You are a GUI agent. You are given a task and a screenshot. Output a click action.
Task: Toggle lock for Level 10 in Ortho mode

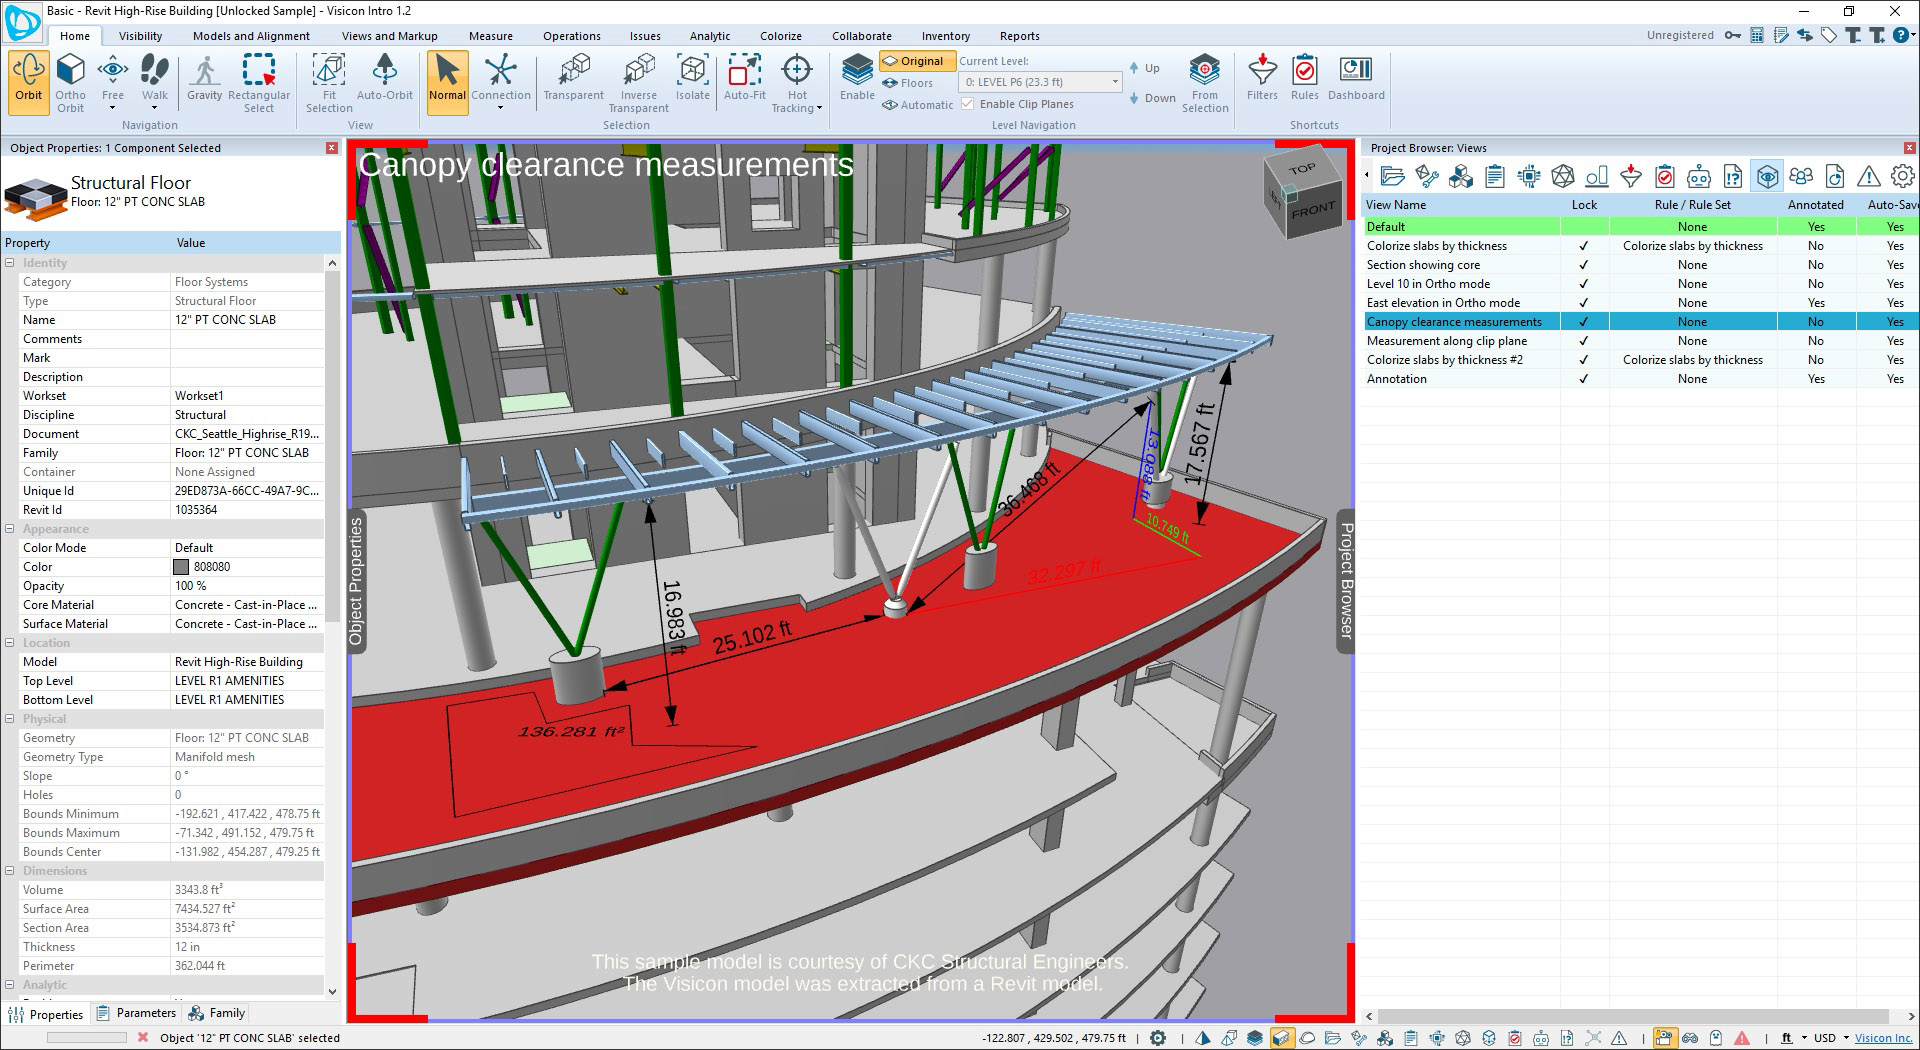coord(1584,284)
